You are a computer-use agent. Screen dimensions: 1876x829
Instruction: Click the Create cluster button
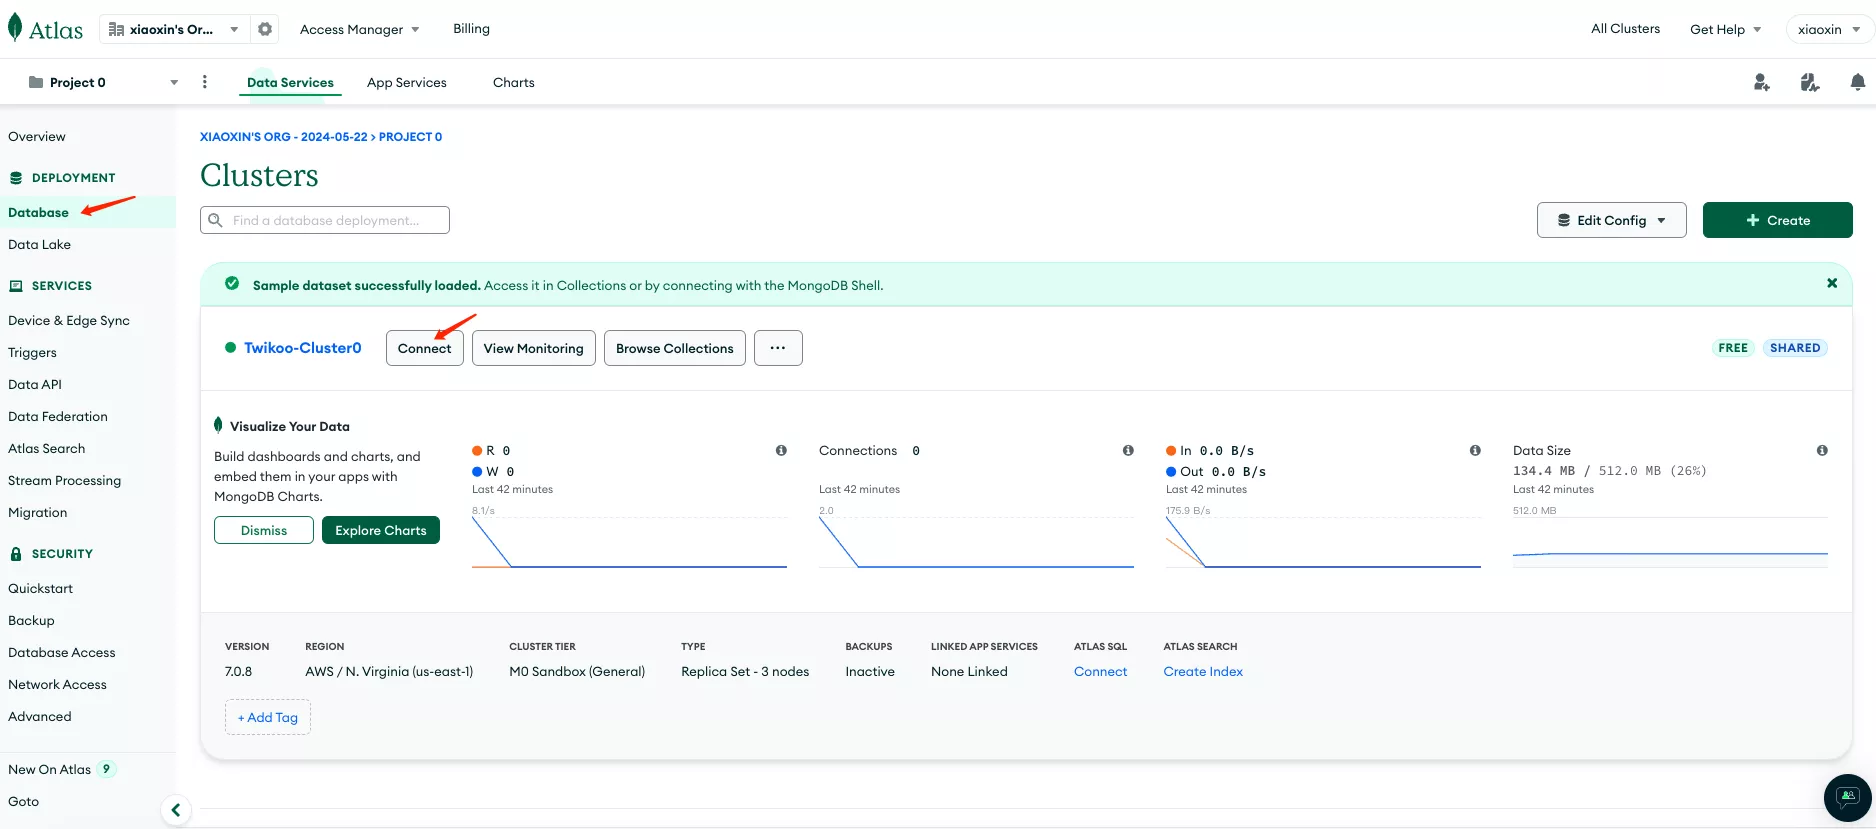tap(1777, 220)
